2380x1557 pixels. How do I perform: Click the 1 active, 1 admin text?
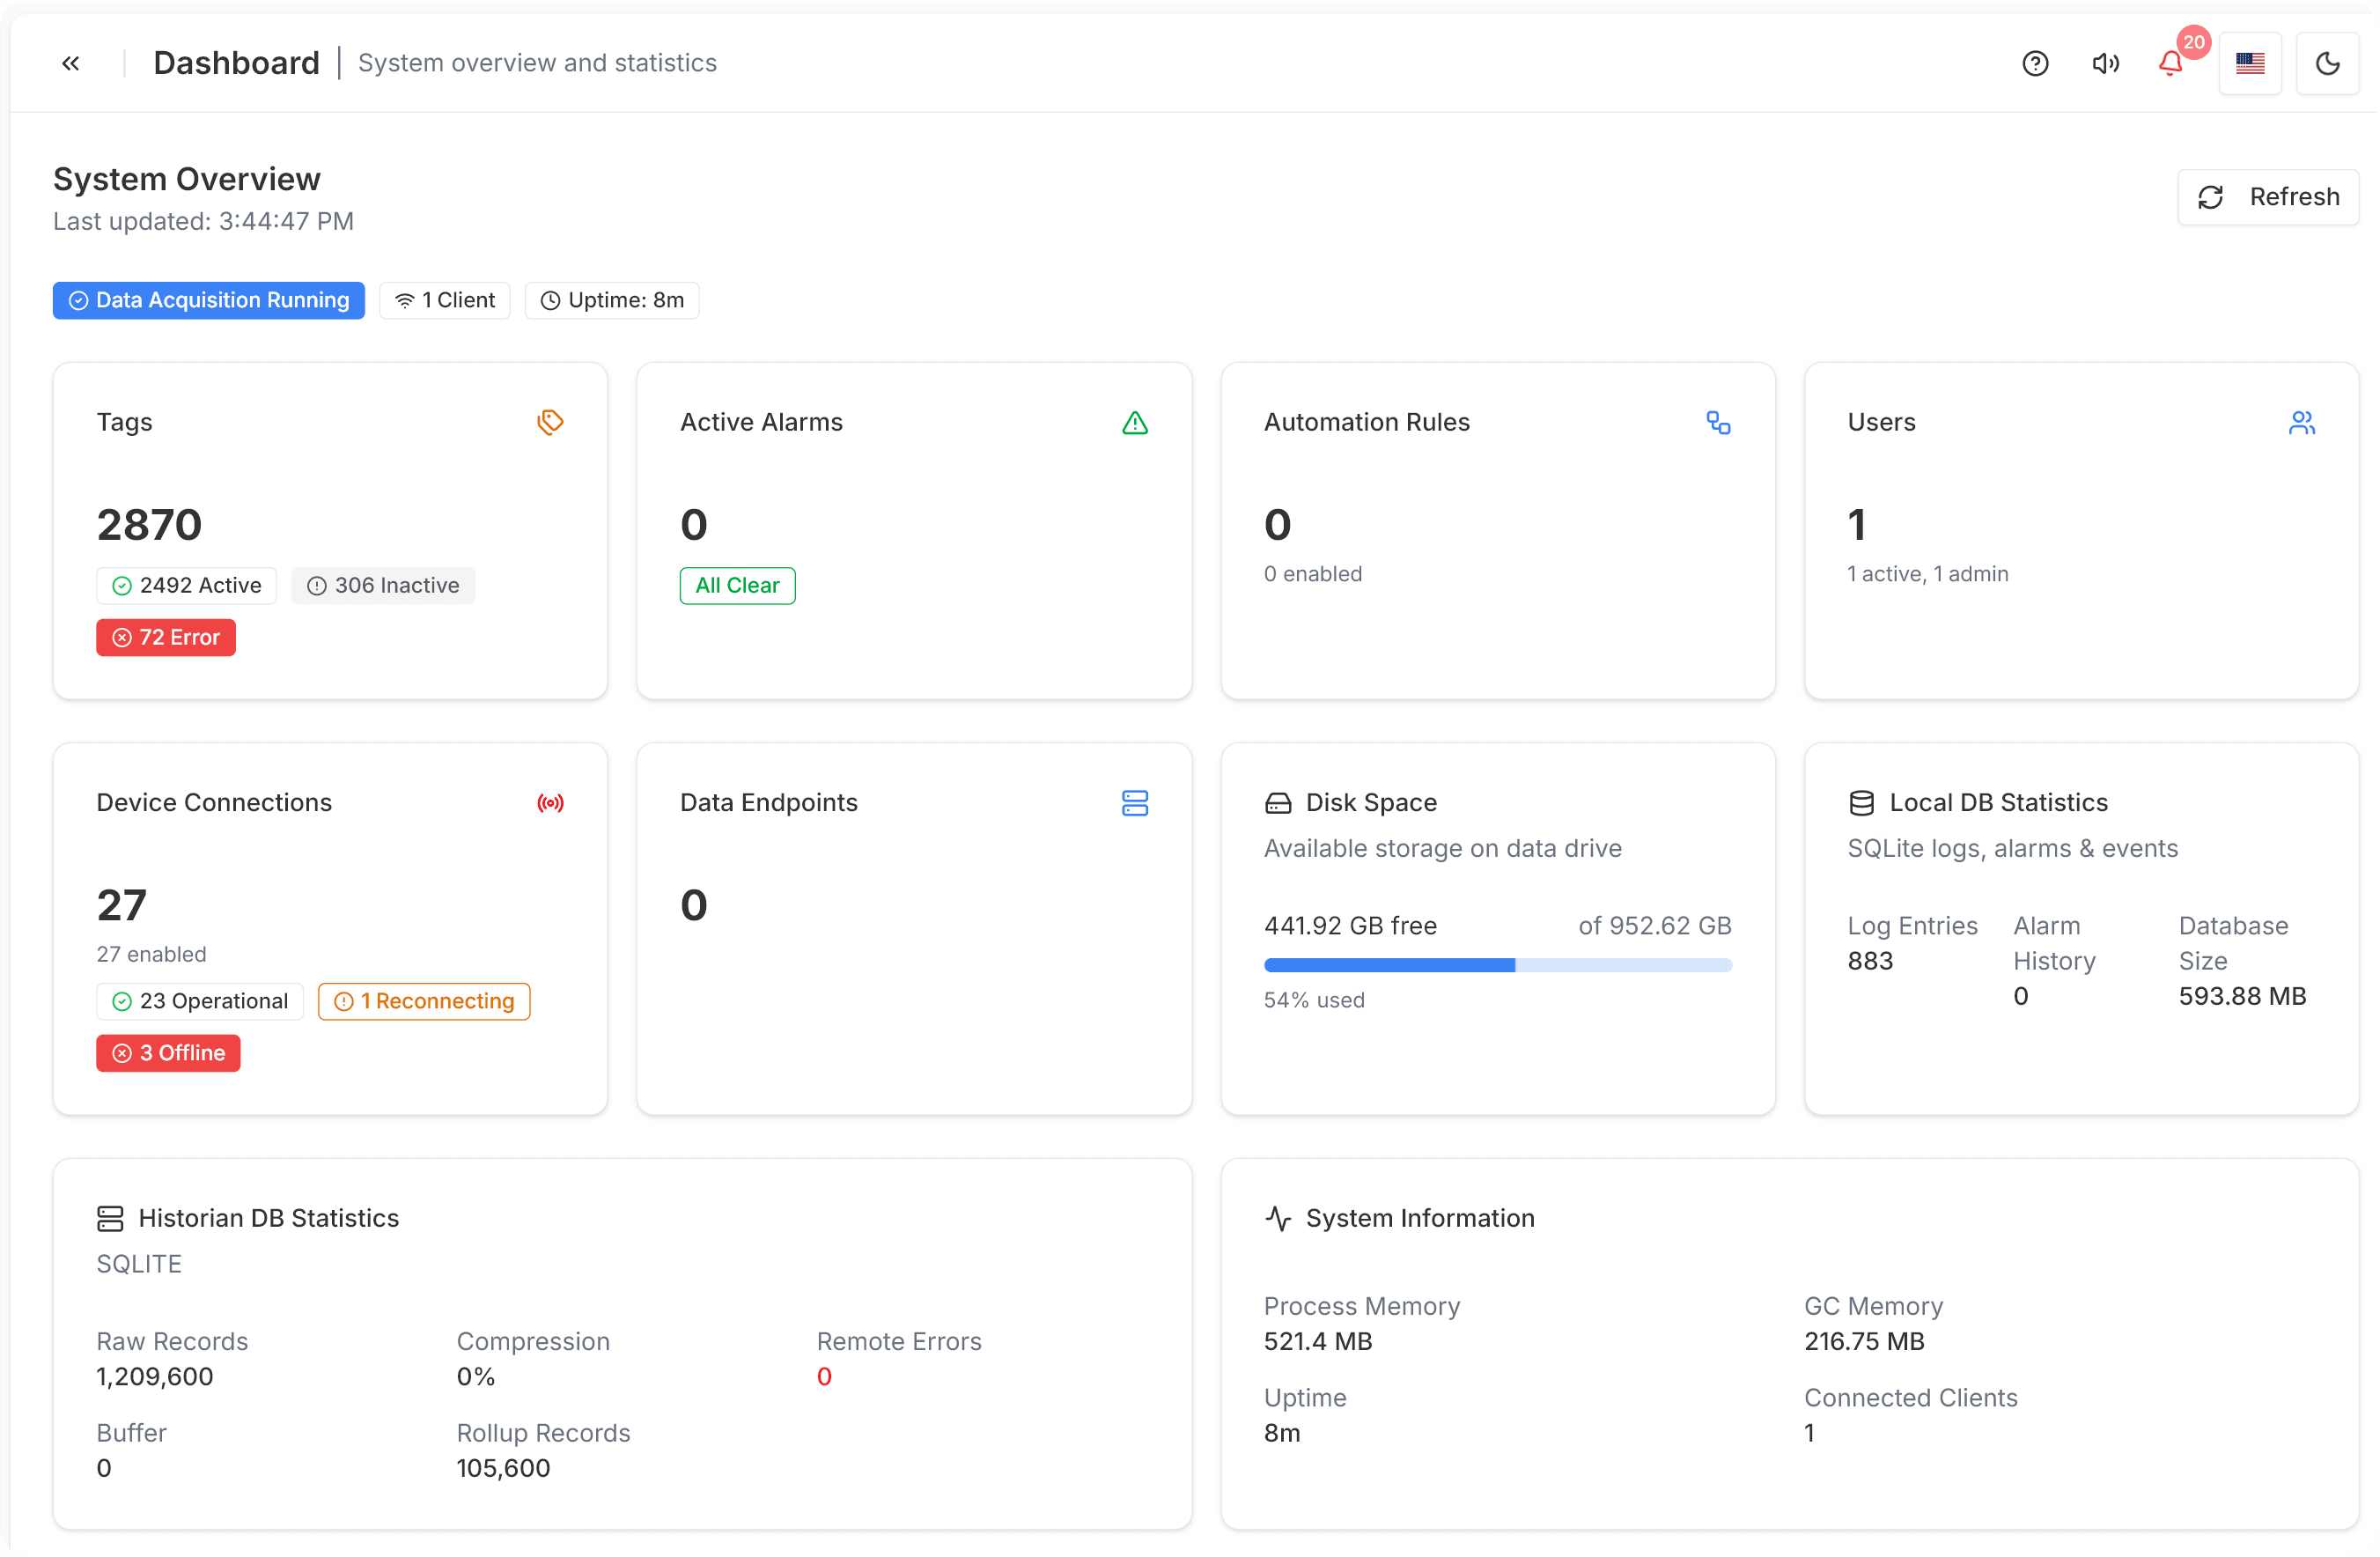coord(1928,574)
